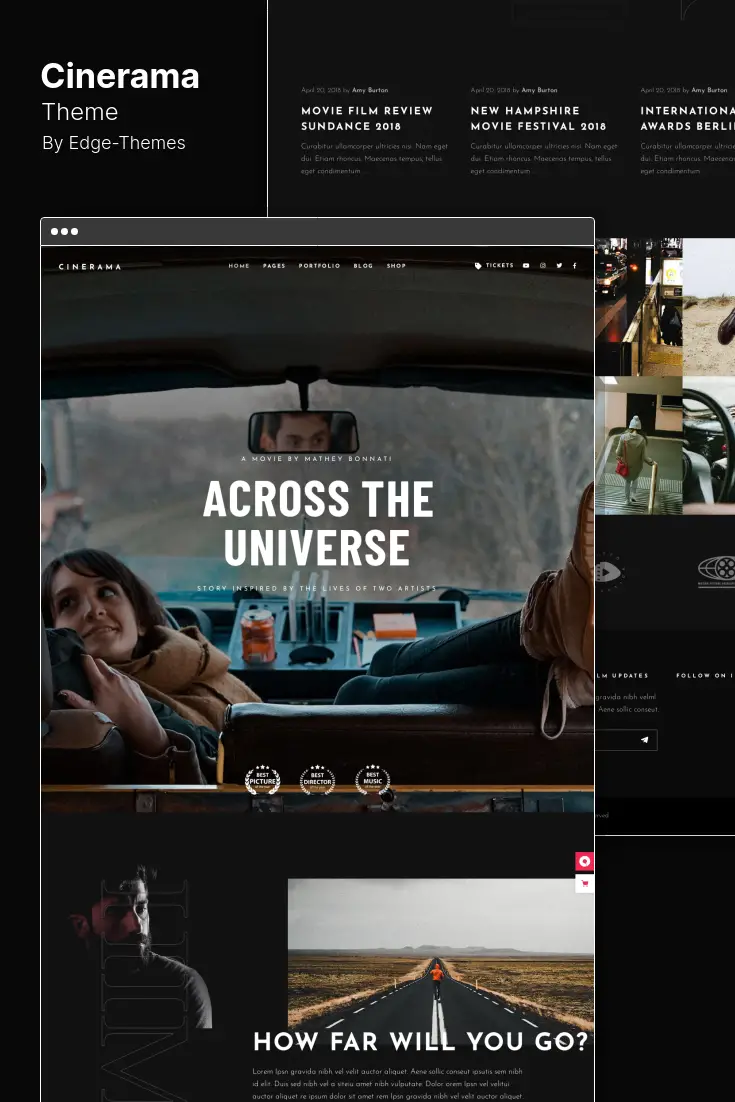Open the SHOP menu item

tap(396, 266)
